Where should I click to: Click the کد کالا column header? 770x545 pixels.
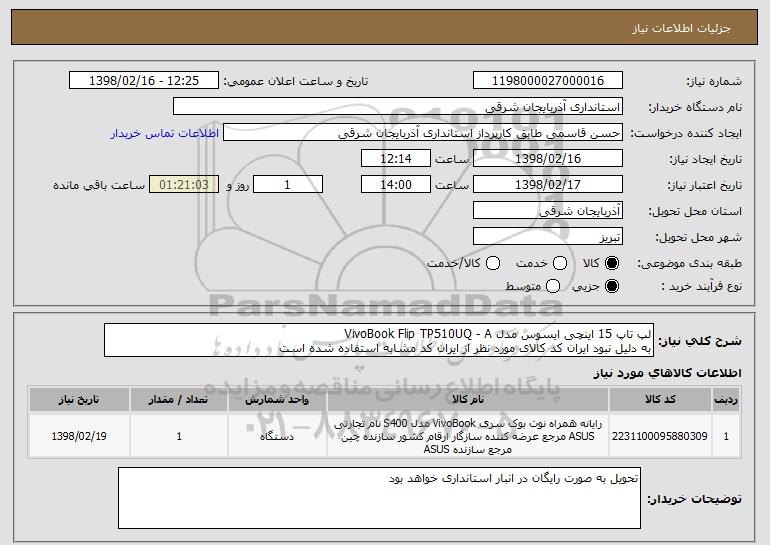(x=660, y=400)
